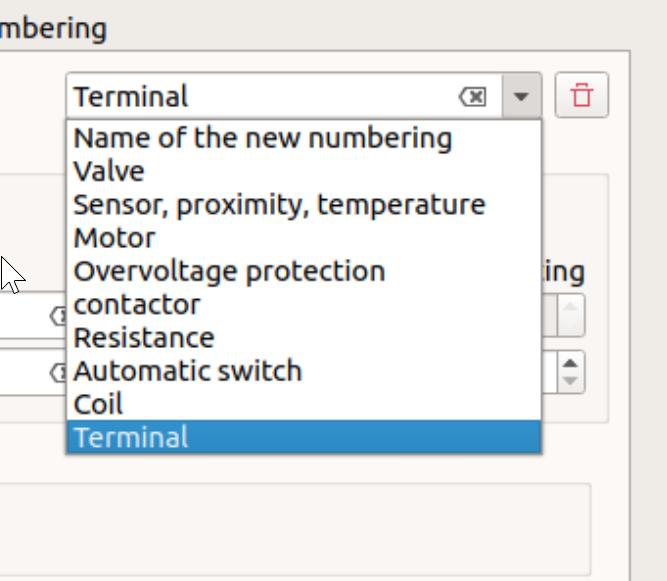Choose Coil from the list
667x581 pixels.
98,404
